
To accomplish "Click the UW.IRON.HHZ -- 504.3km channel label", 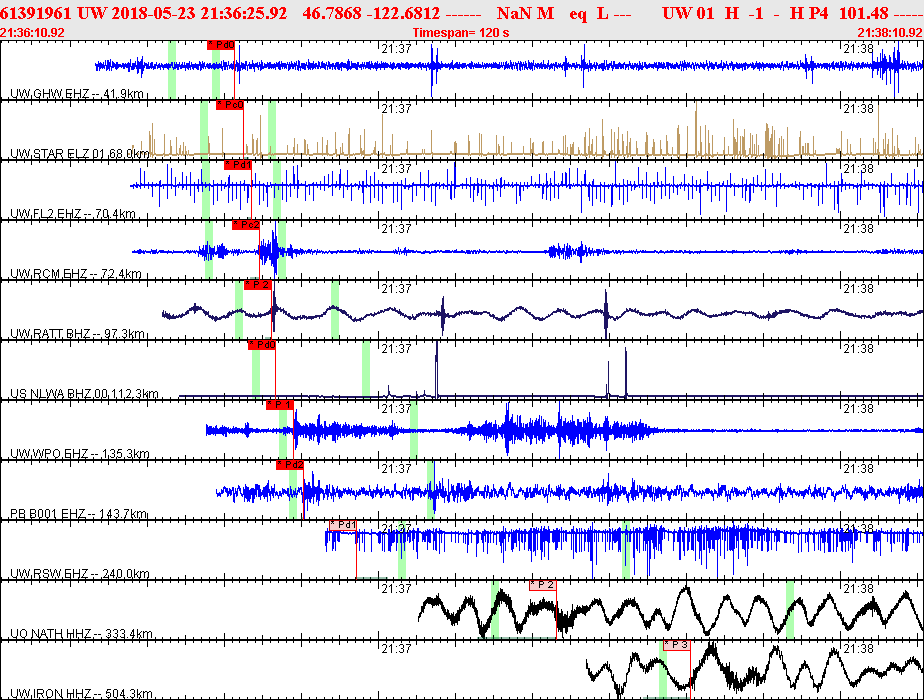I will click(81, 694).
